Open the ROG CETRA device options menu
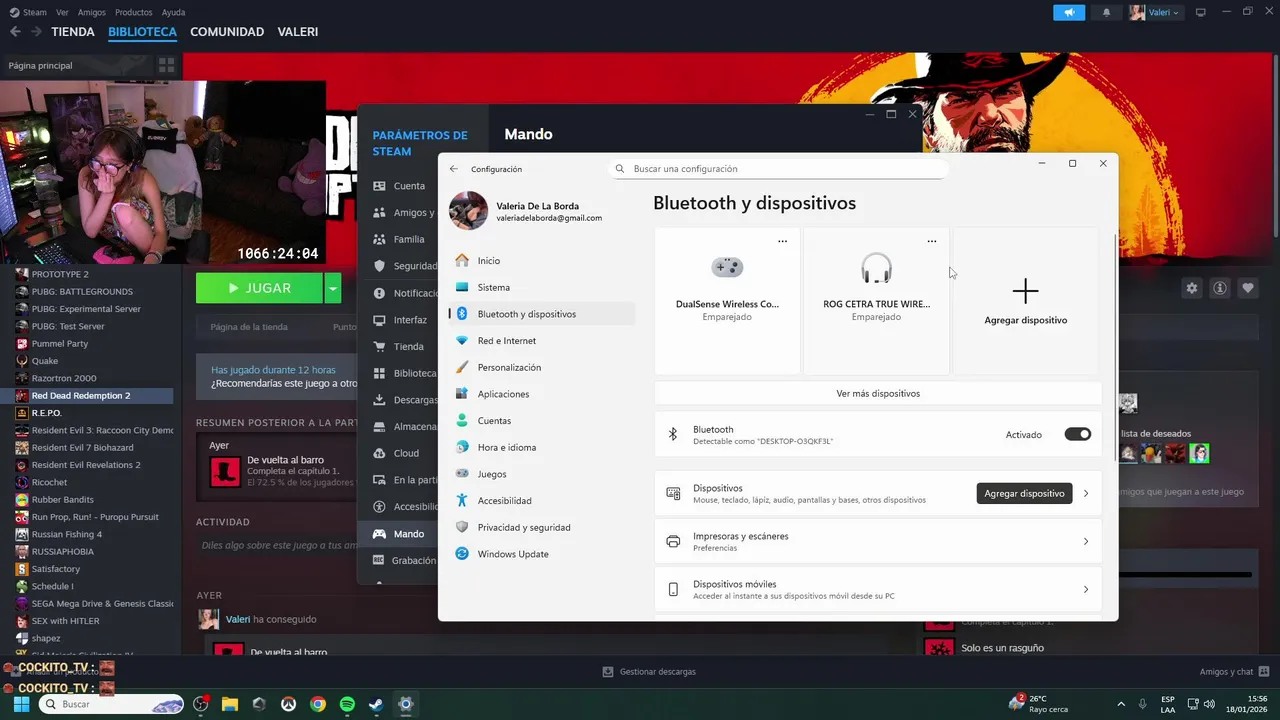Screen dimensions: 1280x720 click(932, 241)
